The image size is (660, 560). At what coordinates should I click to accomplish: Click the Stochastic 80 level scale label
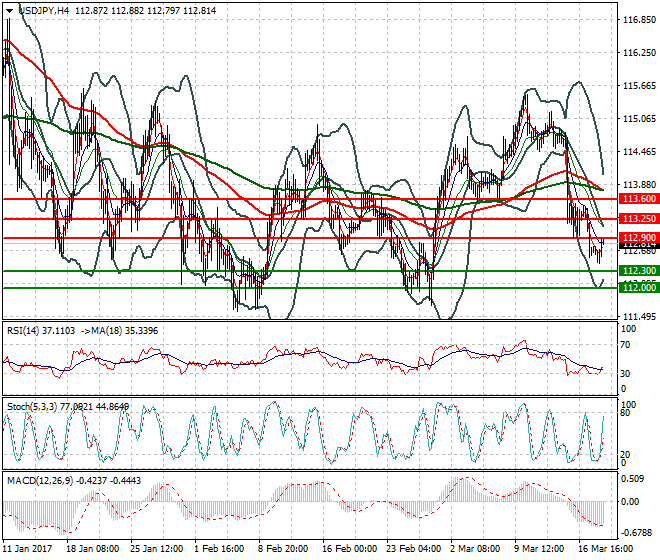(626, 412)
